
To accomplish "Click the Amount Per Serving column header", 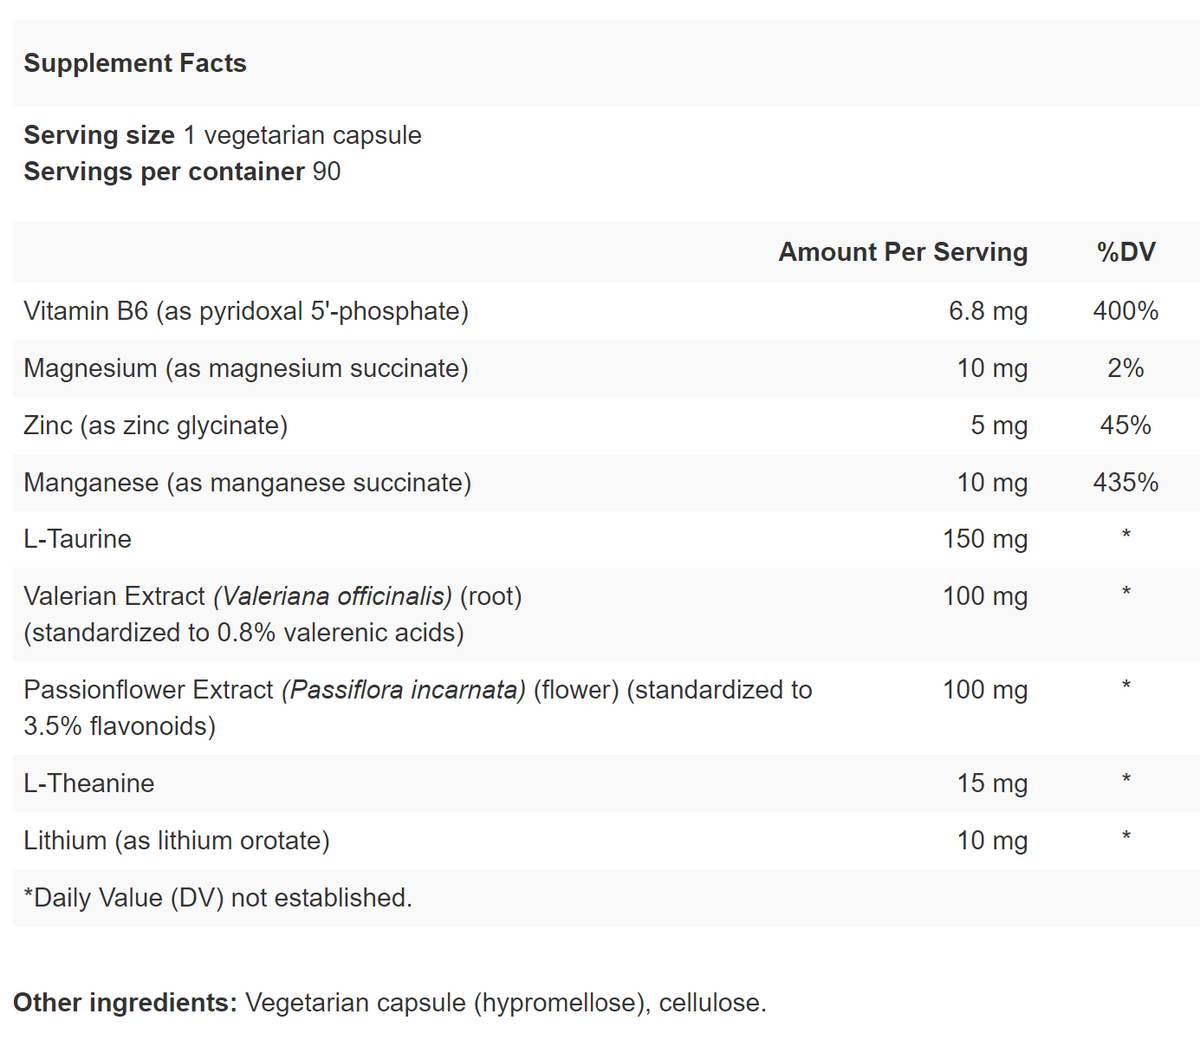I will (x=902, y=252).
